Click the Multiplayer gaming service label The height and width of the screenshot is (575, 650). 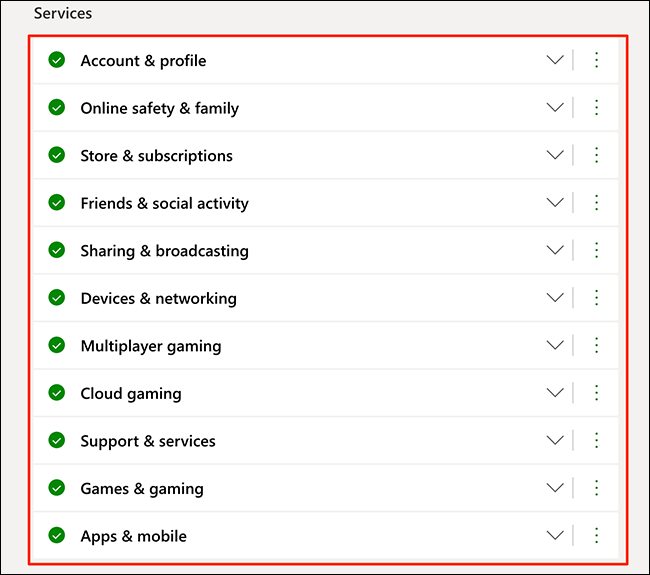click(x=151, y=346)
